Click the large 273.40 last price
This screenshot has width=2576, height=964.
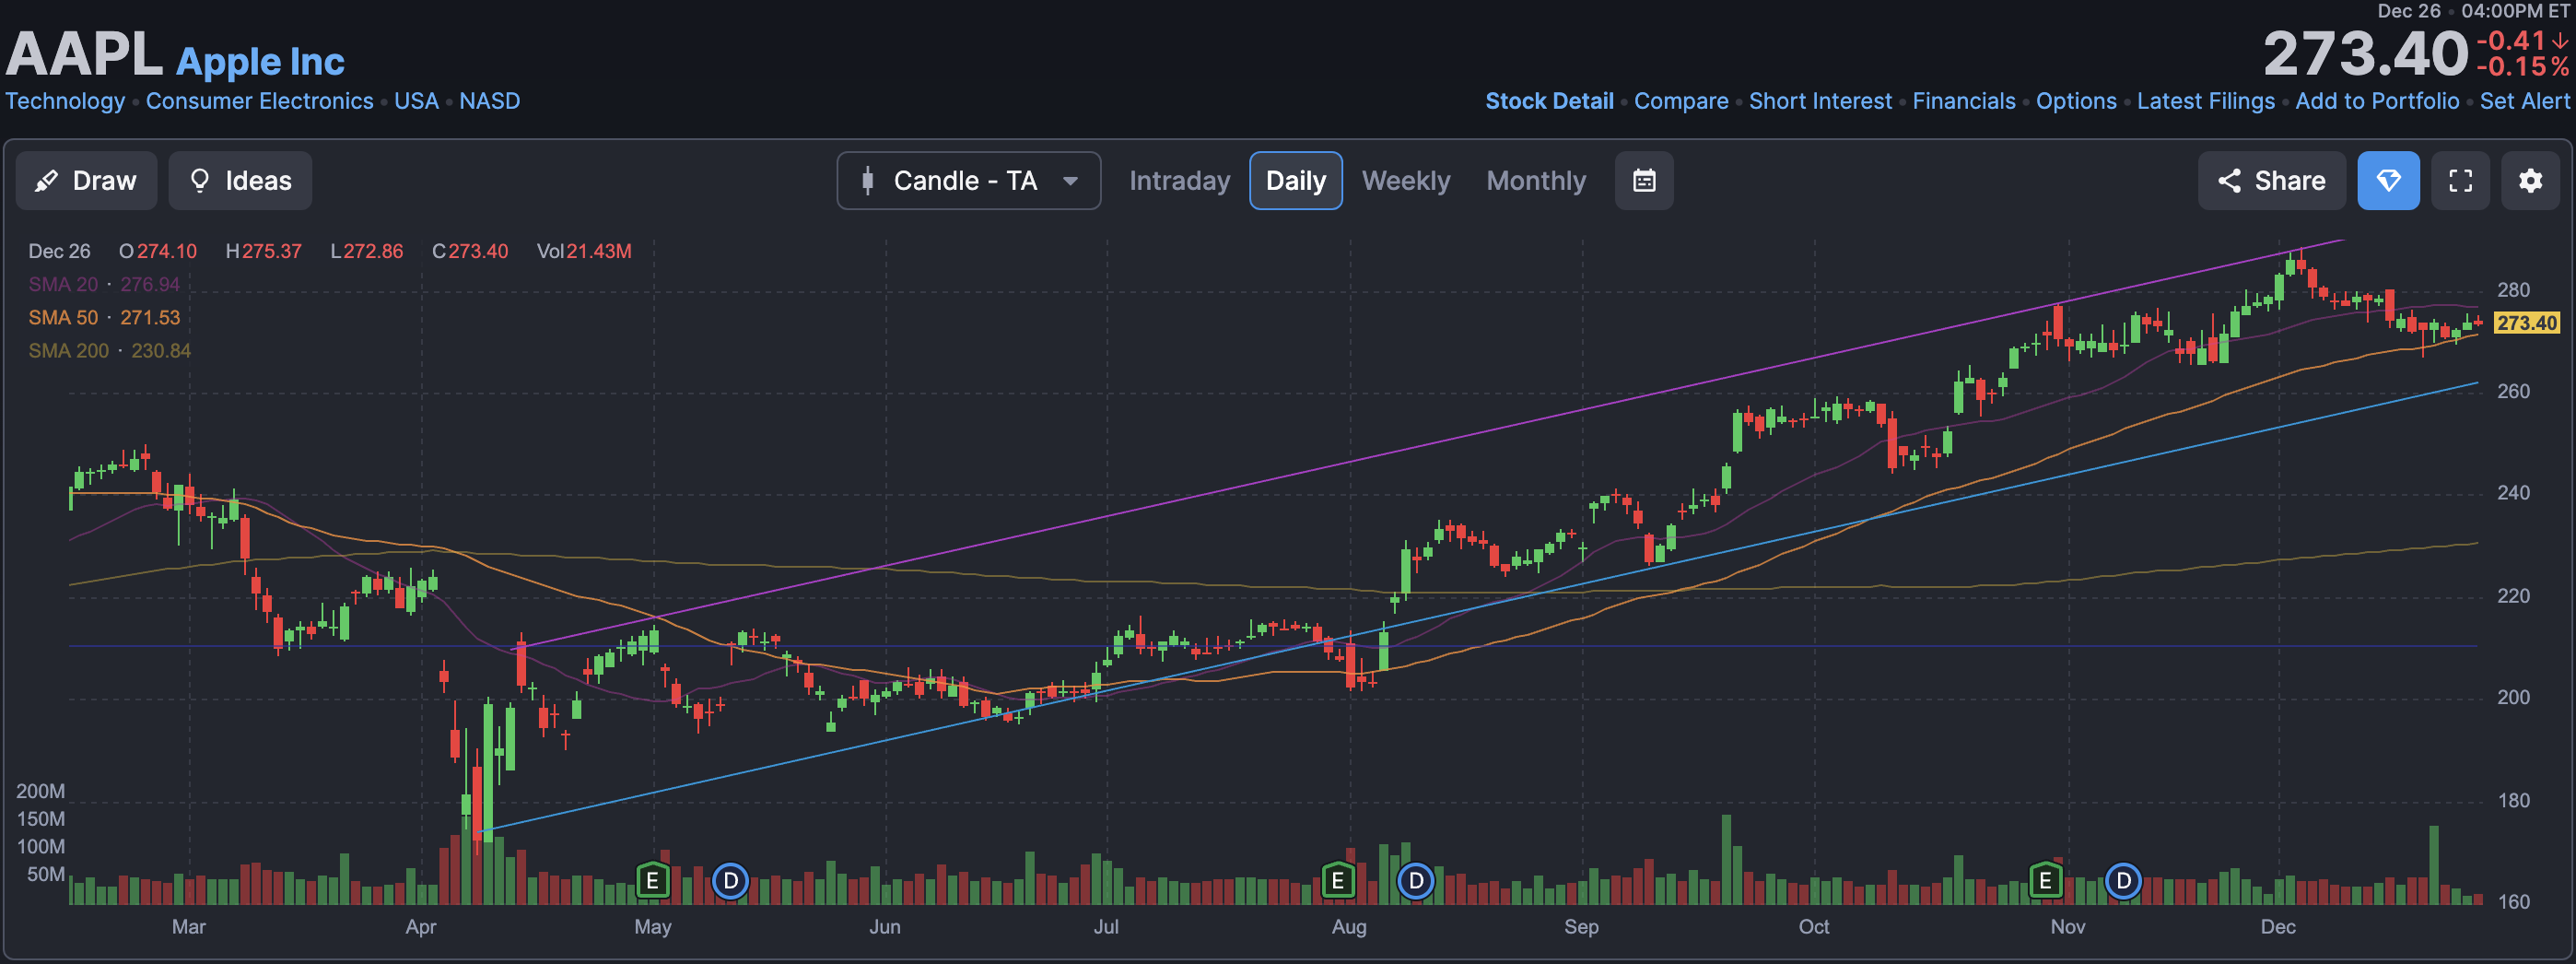[2365, 54]
